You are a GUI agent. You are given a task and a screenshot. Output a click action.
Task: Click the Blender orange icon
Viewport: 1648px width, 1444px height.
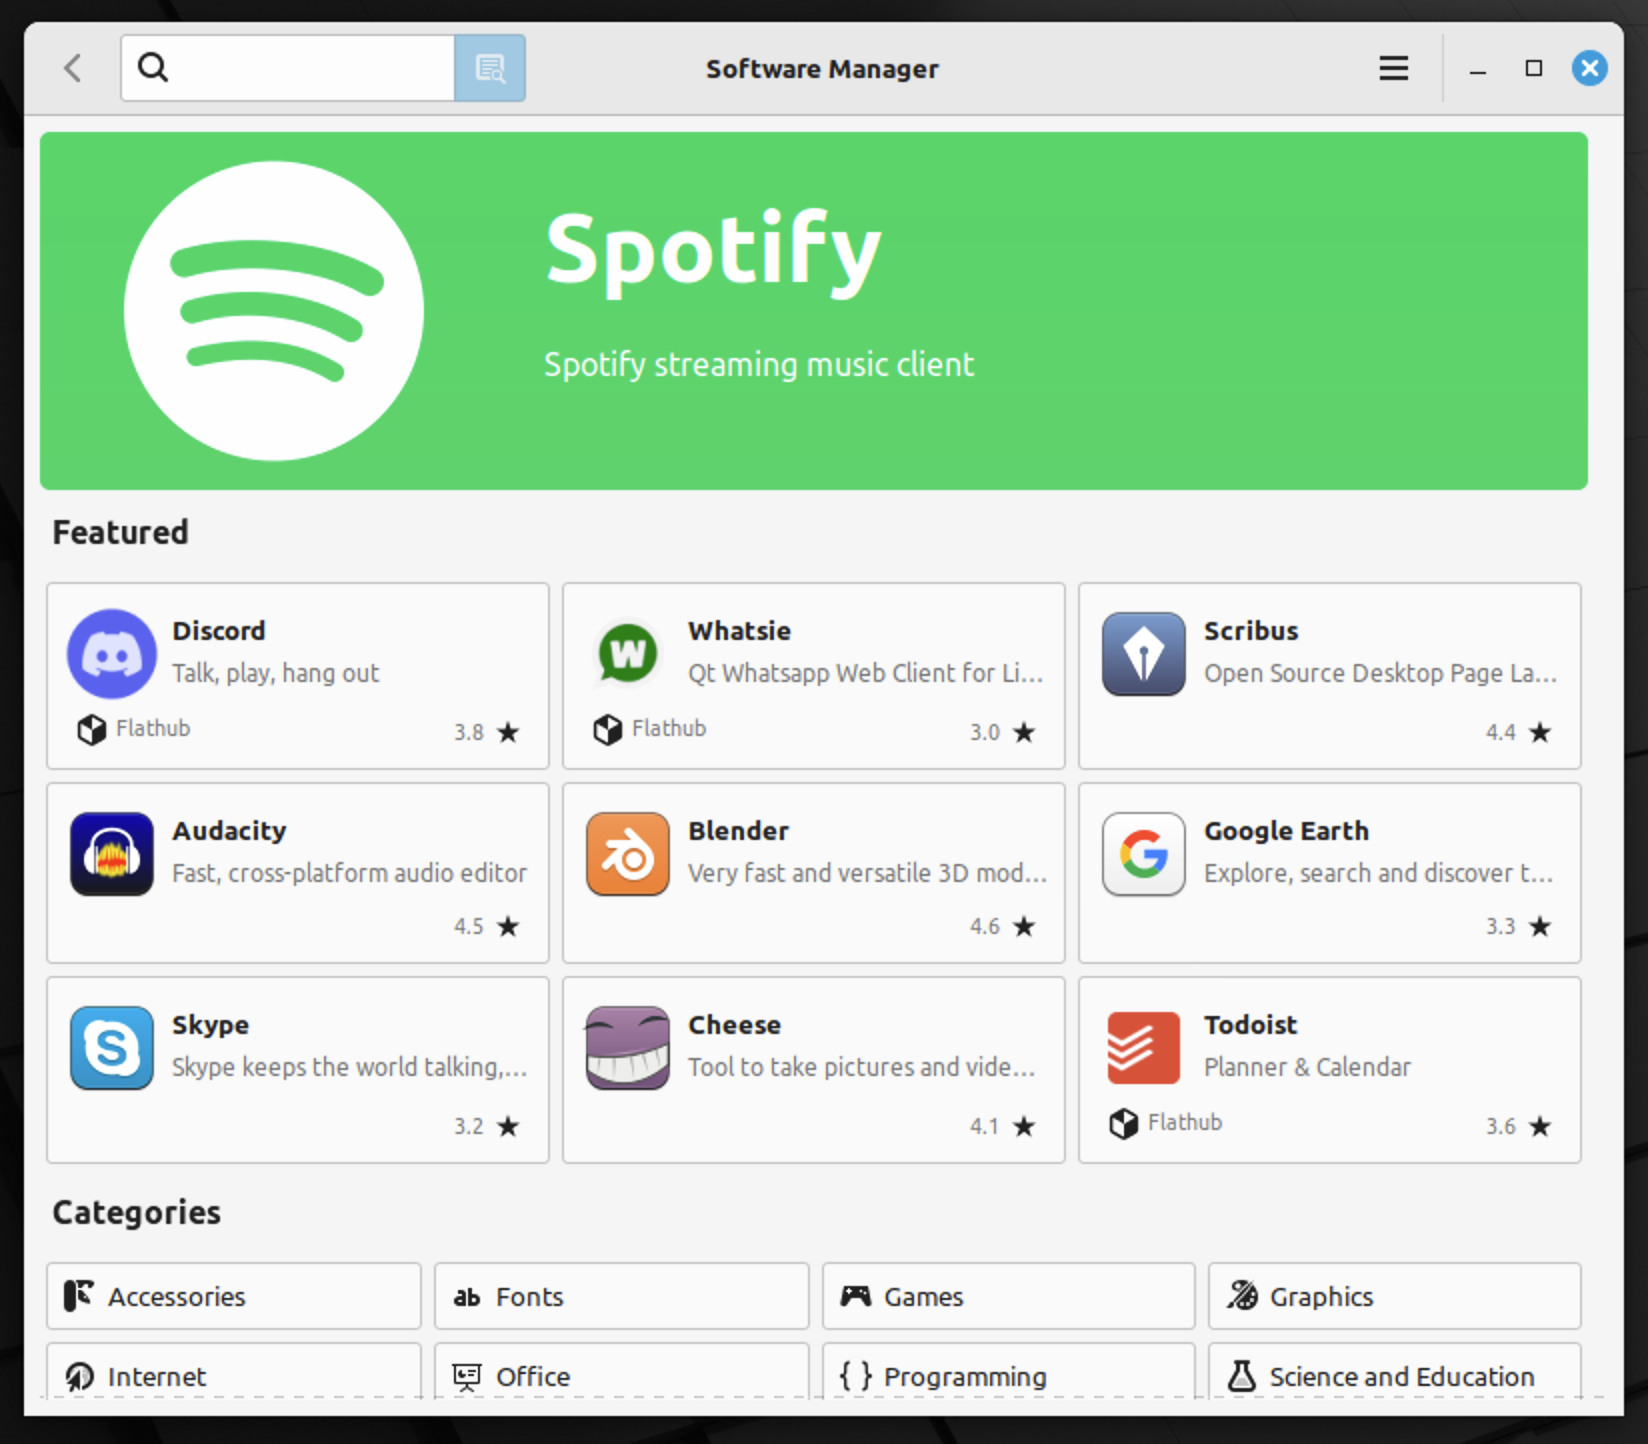point(628,854)
